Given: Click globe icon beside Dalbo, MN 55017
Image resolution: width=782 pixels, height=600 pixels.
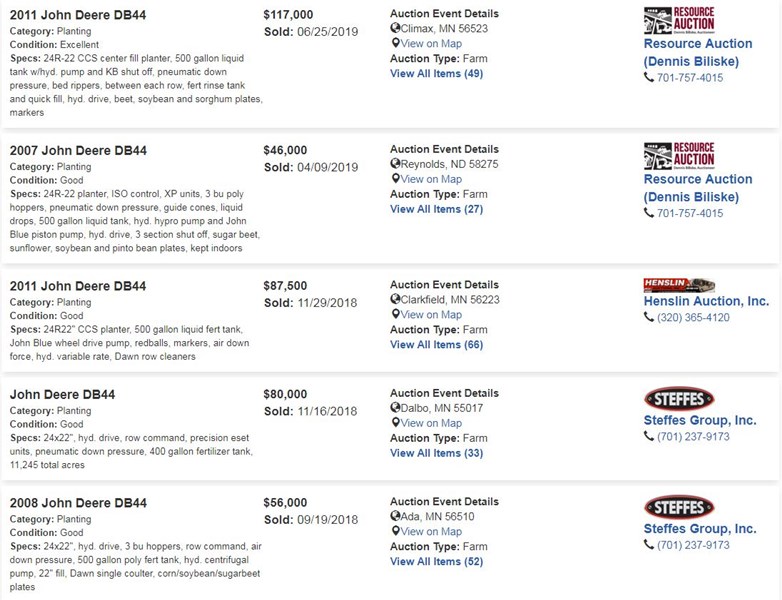Looking at the screenshot, I should [395, 407].
